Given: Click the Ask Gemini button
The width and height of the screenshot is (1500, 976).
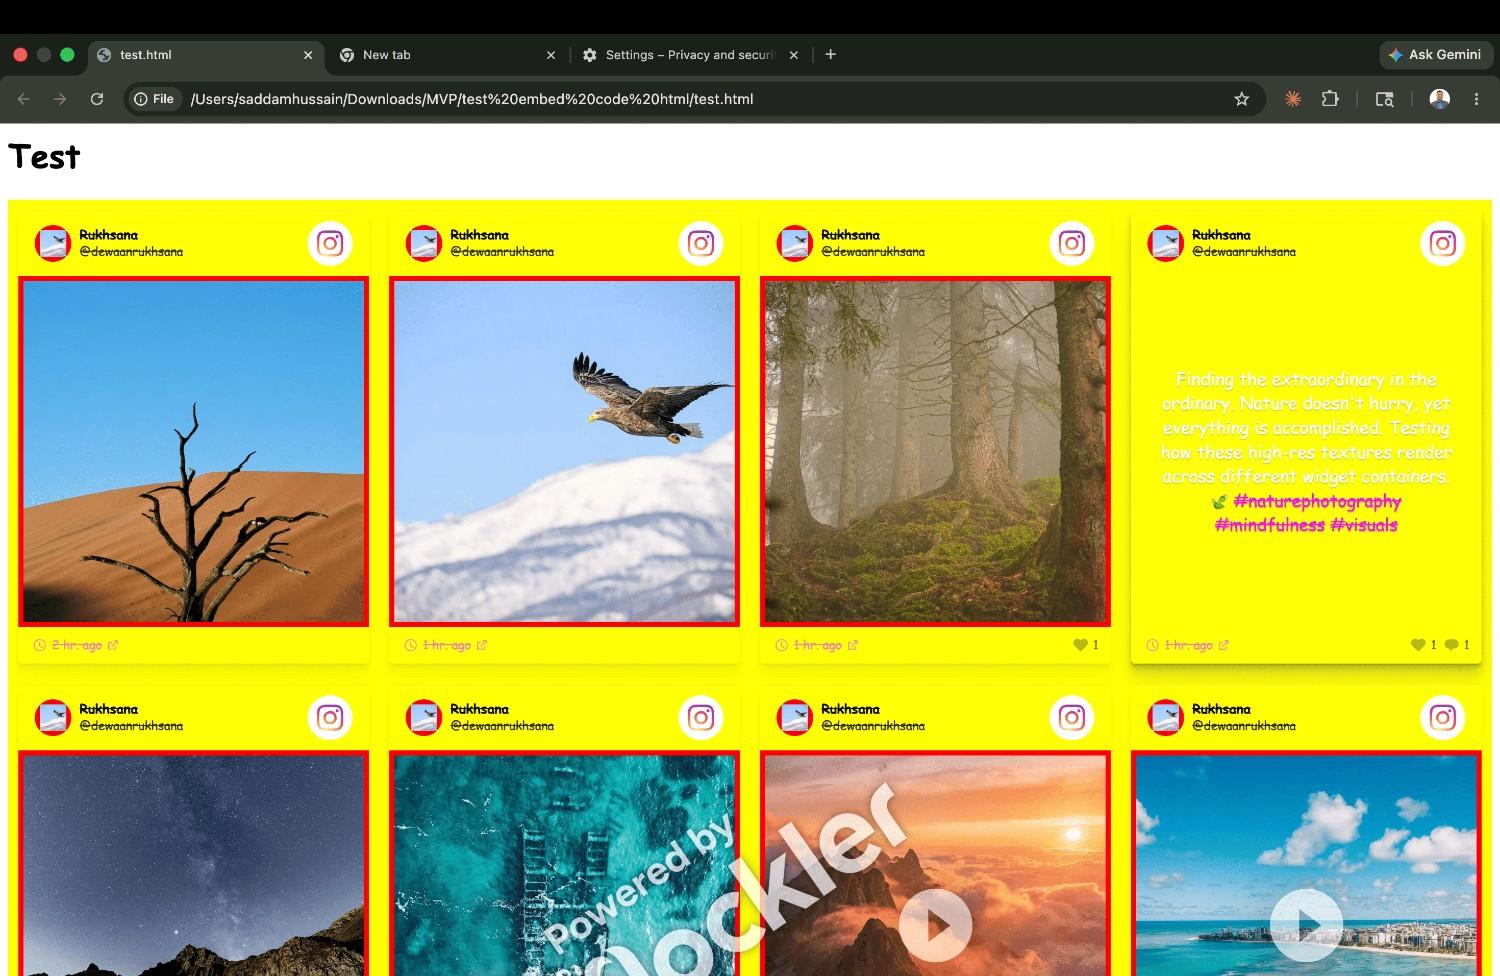Looking at the screenshot, I should pyautogui.click(x=1436, y=55).
